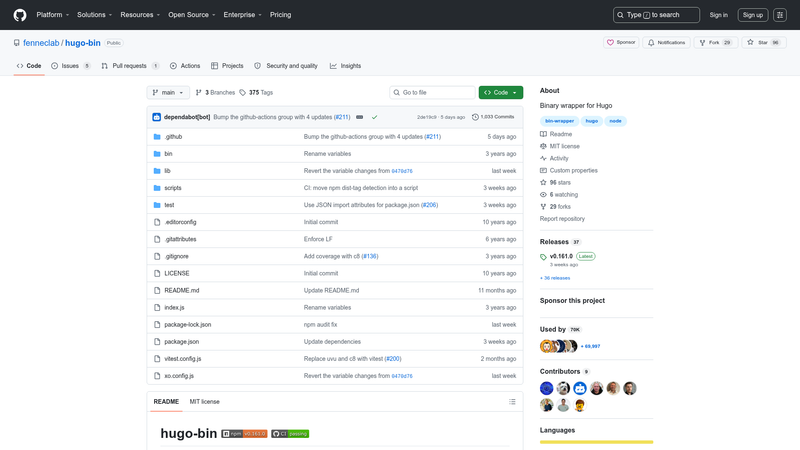The height and width of the screenshot is (450, 800).
Task: Switch to the Actions tab
Action: (x=185, y=66)
